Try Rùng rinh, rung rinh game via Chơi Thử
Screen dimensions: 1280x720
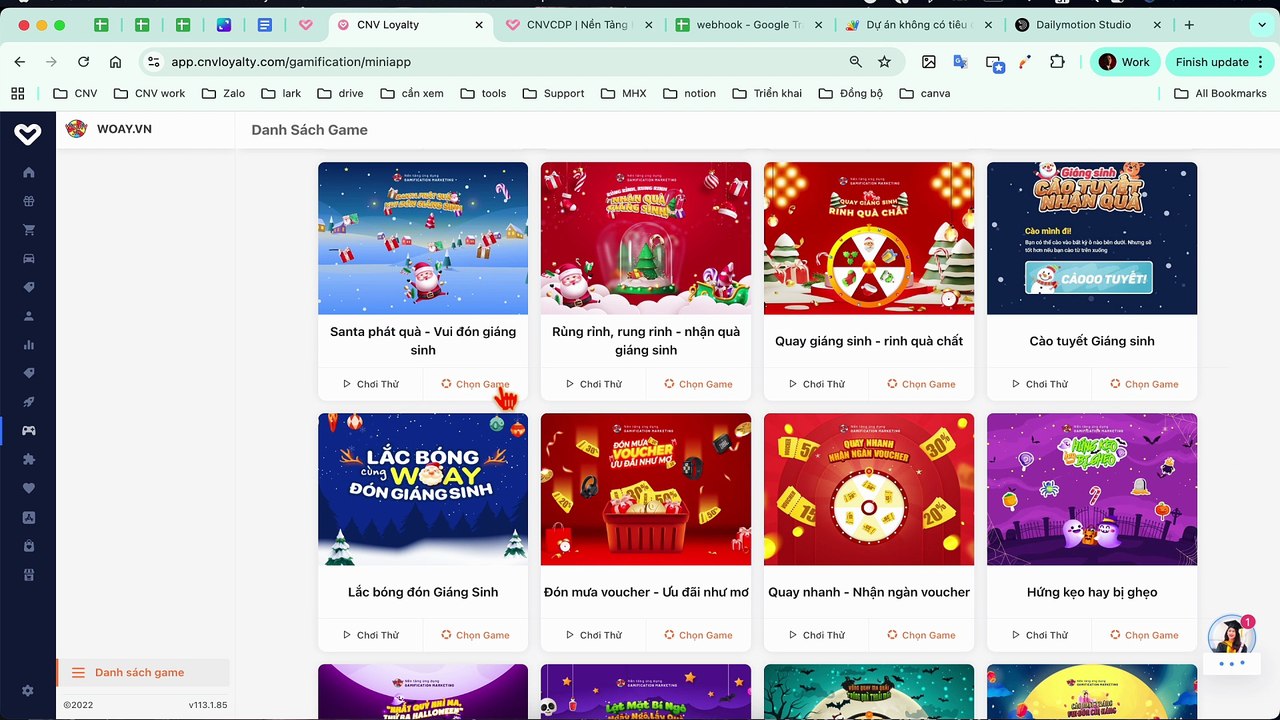(x=593, y=384)
